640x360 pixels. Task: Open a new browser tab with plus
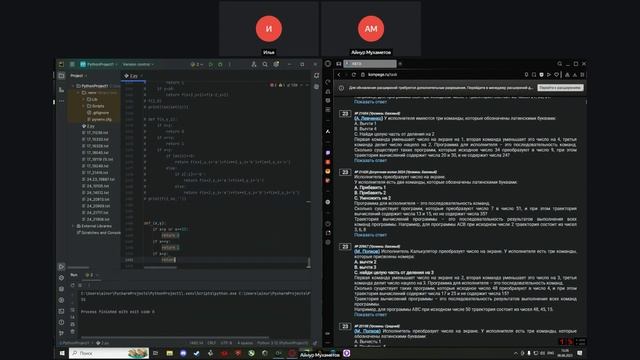pyautogui.click(x=400, y=64)
